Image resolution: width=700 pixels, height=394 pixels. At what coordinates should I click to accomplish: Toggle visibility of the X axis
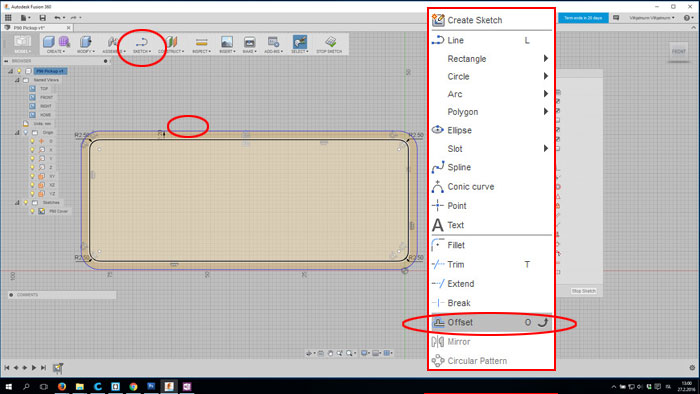tap(32, 150)
